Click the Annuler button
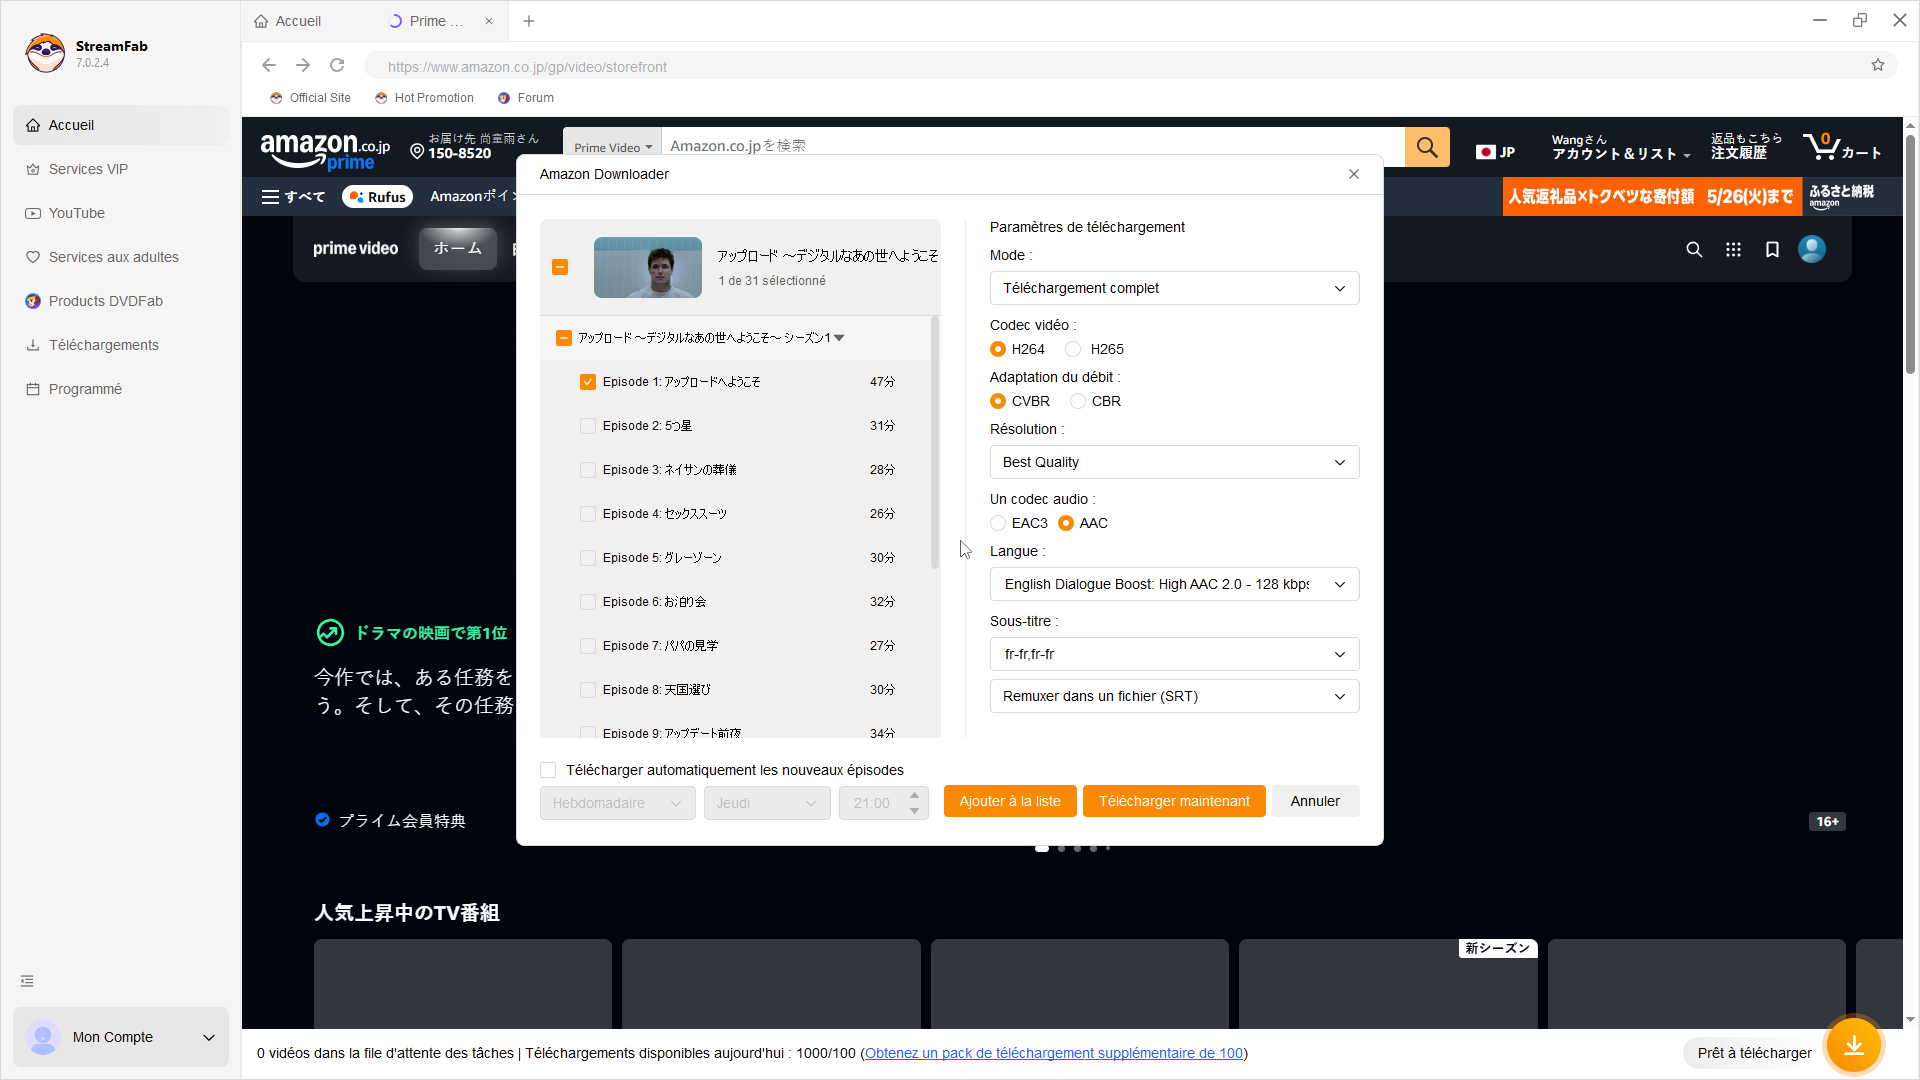1920x1080 pixels. click(1315, 801)
